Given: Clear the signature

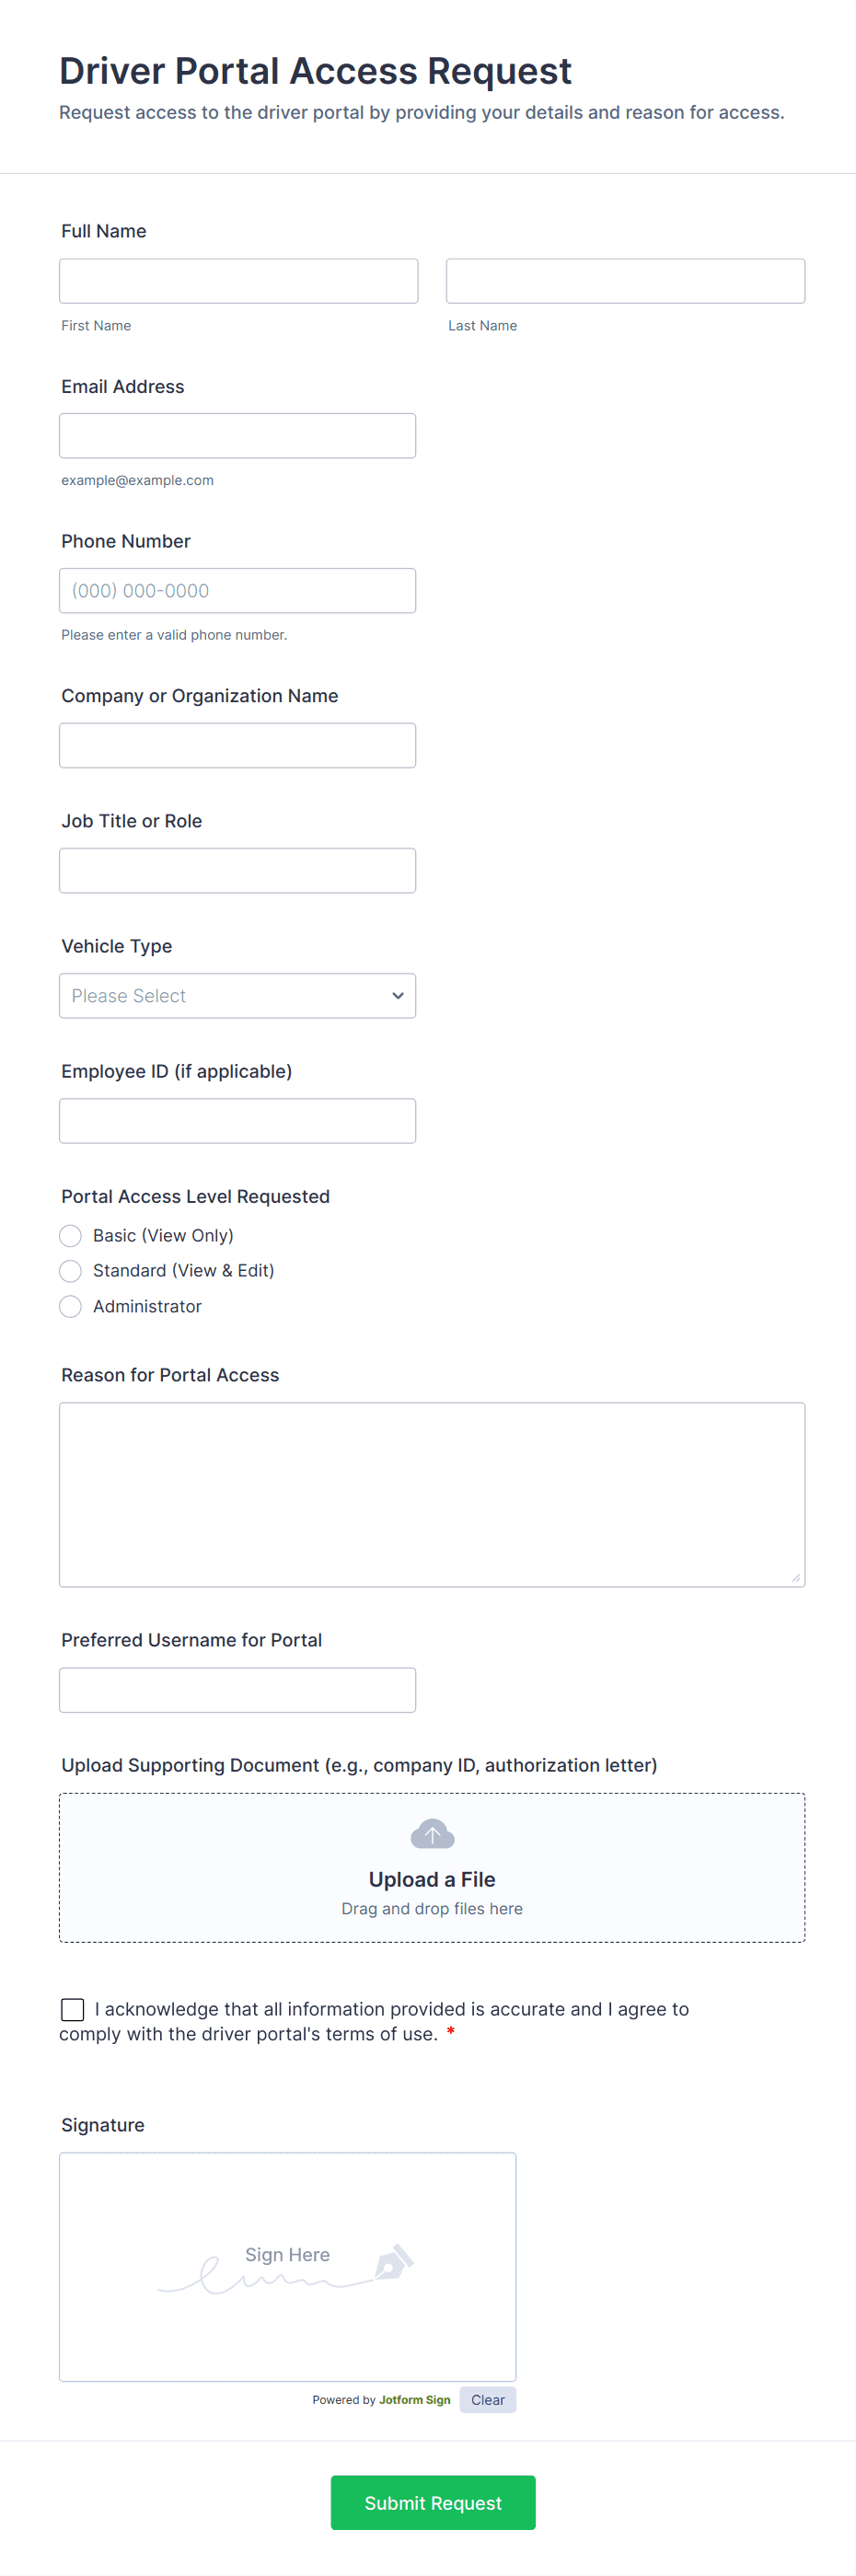Looking at the screenshot, I should (x=488, y=2400).
